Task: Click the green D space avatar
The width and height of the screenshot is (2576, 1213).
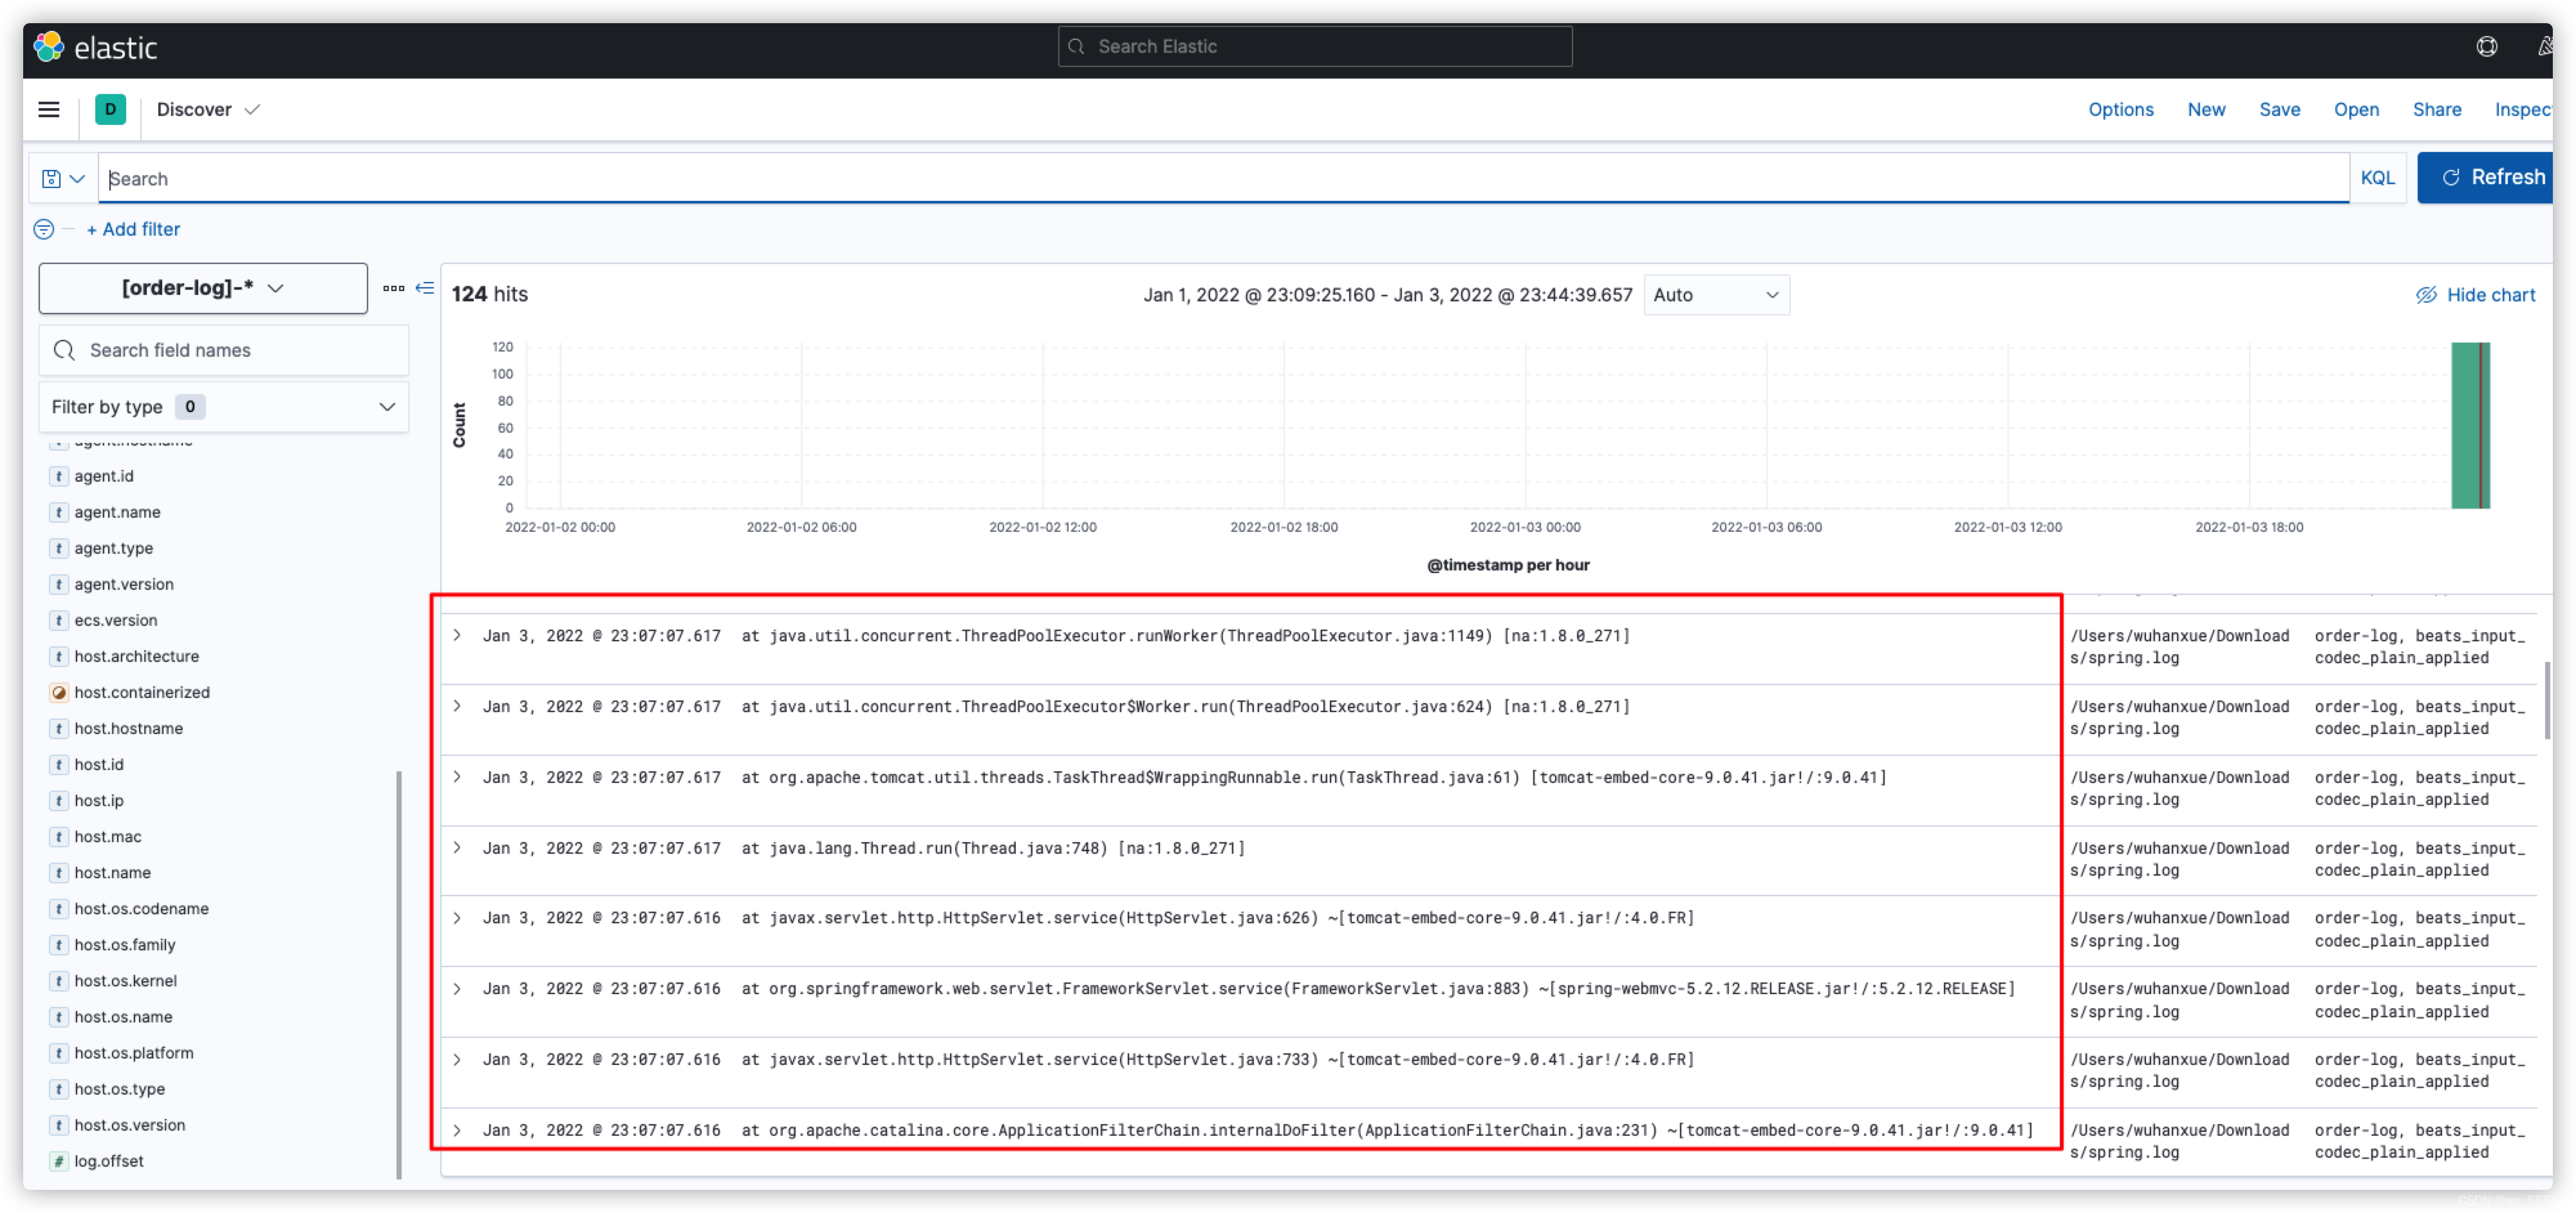Action: click(110, 109)
